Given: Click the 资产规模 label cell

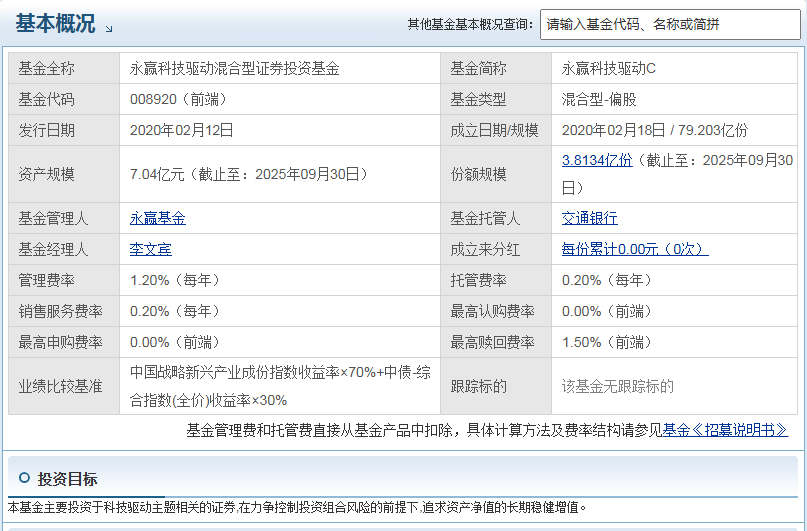Looking at the screenshot, I should point(64,174).
